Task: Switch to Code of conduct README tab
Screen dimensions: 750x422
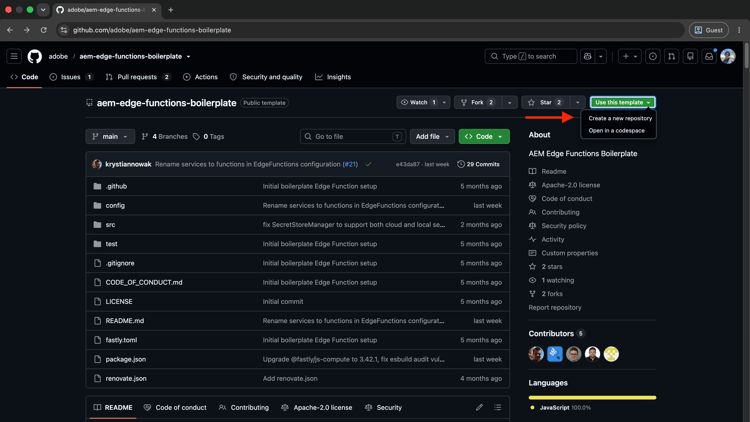Action: coord(175,408)
